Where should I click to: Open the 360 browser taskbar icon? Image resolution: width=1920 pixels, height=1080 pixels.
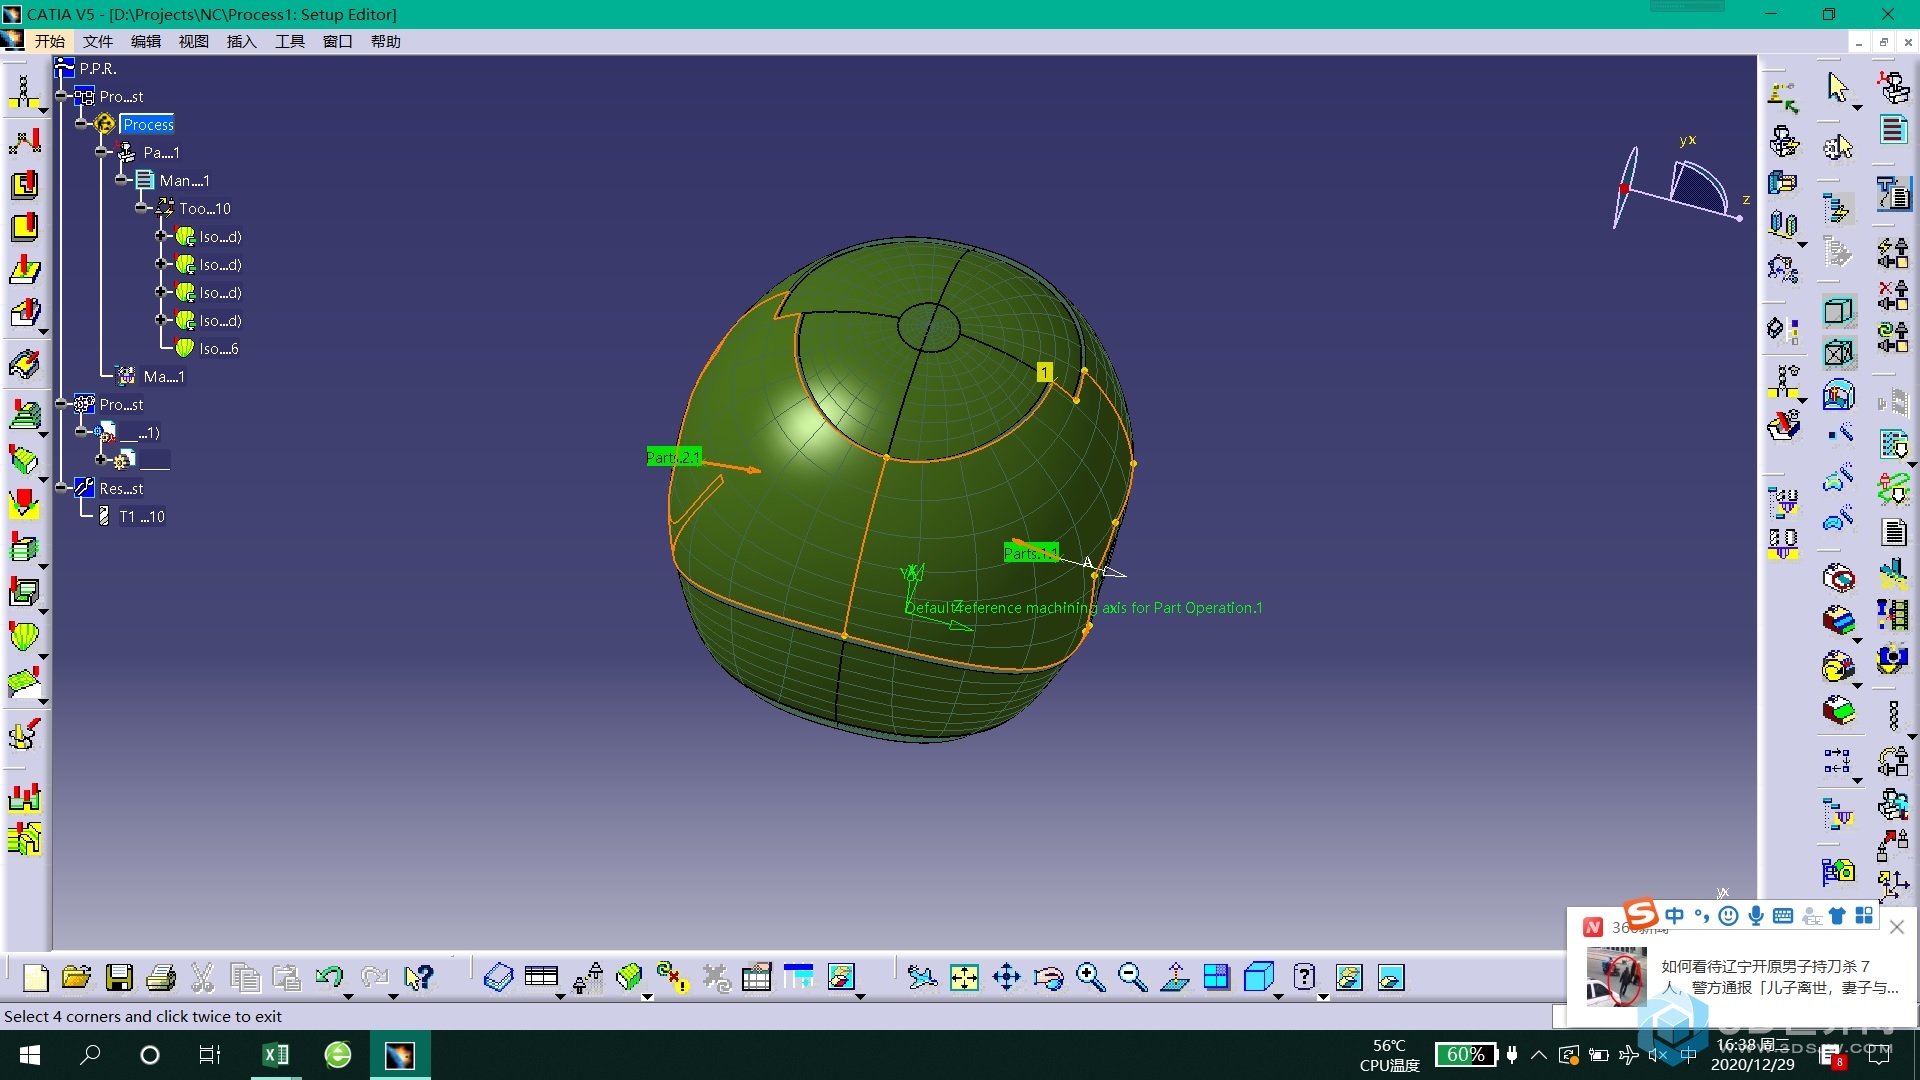pyautogui.click(x=338, y=1055)
